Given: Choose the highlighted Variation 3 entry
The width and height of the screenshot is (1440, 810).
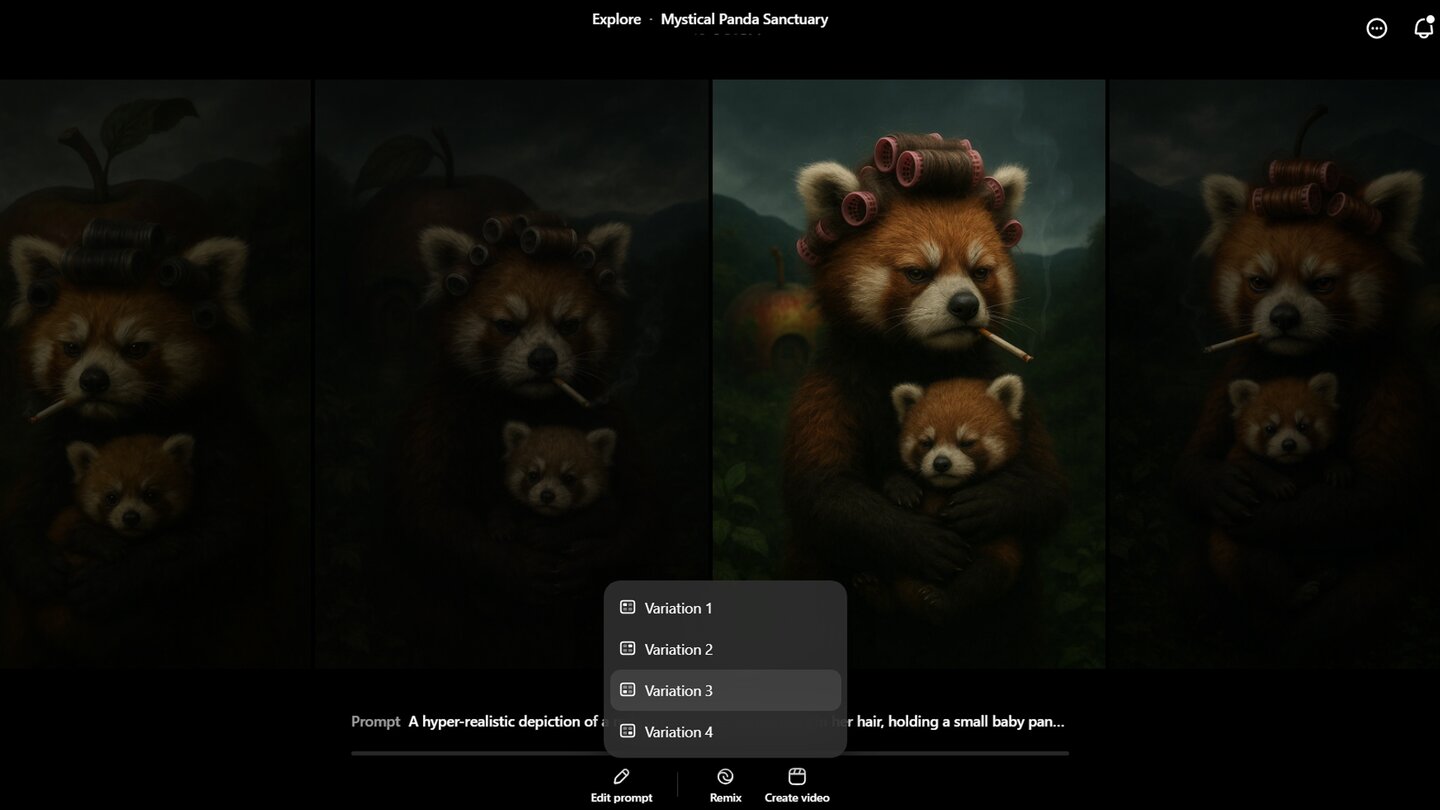Looking at the screenshot, I should [x=725, y=690].
